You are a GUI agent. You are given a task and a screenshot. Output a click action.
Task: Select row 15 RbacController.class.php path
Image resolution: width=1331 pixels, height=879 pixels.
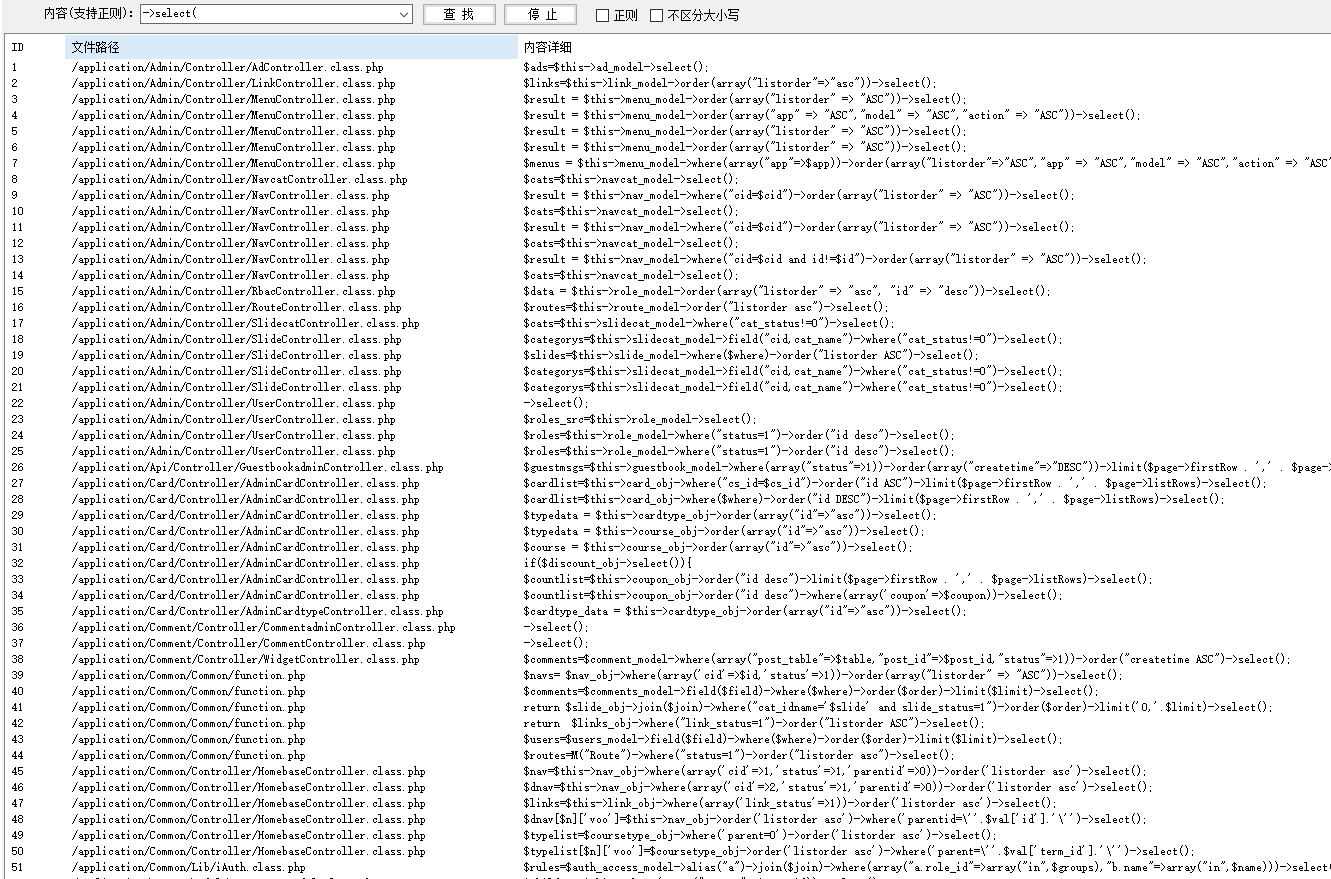(x=233, y=291)
